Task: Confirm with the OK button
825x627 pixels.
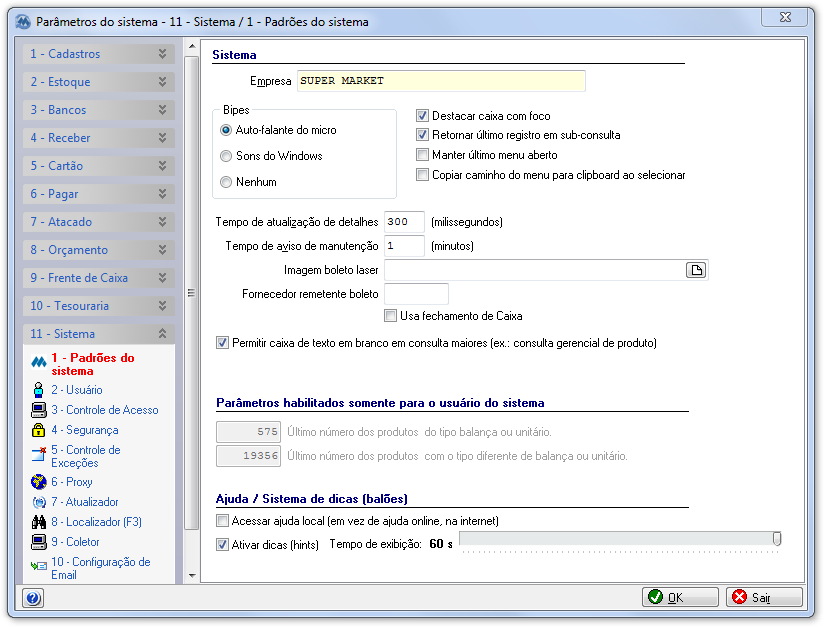Action: (680, 597)
